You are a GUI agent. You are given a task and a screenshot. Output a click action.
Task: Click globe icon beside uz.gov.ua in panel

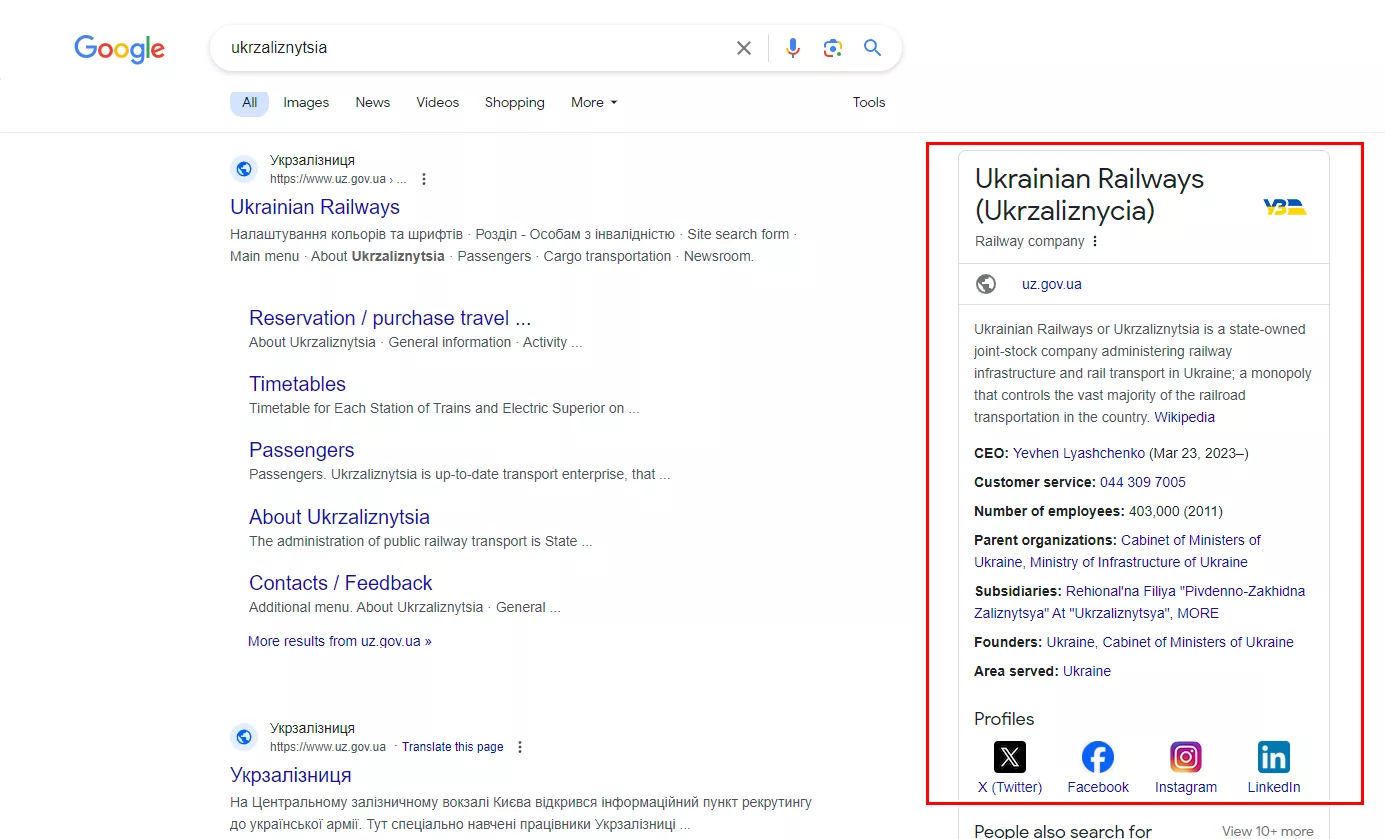[x=986, y=284]
